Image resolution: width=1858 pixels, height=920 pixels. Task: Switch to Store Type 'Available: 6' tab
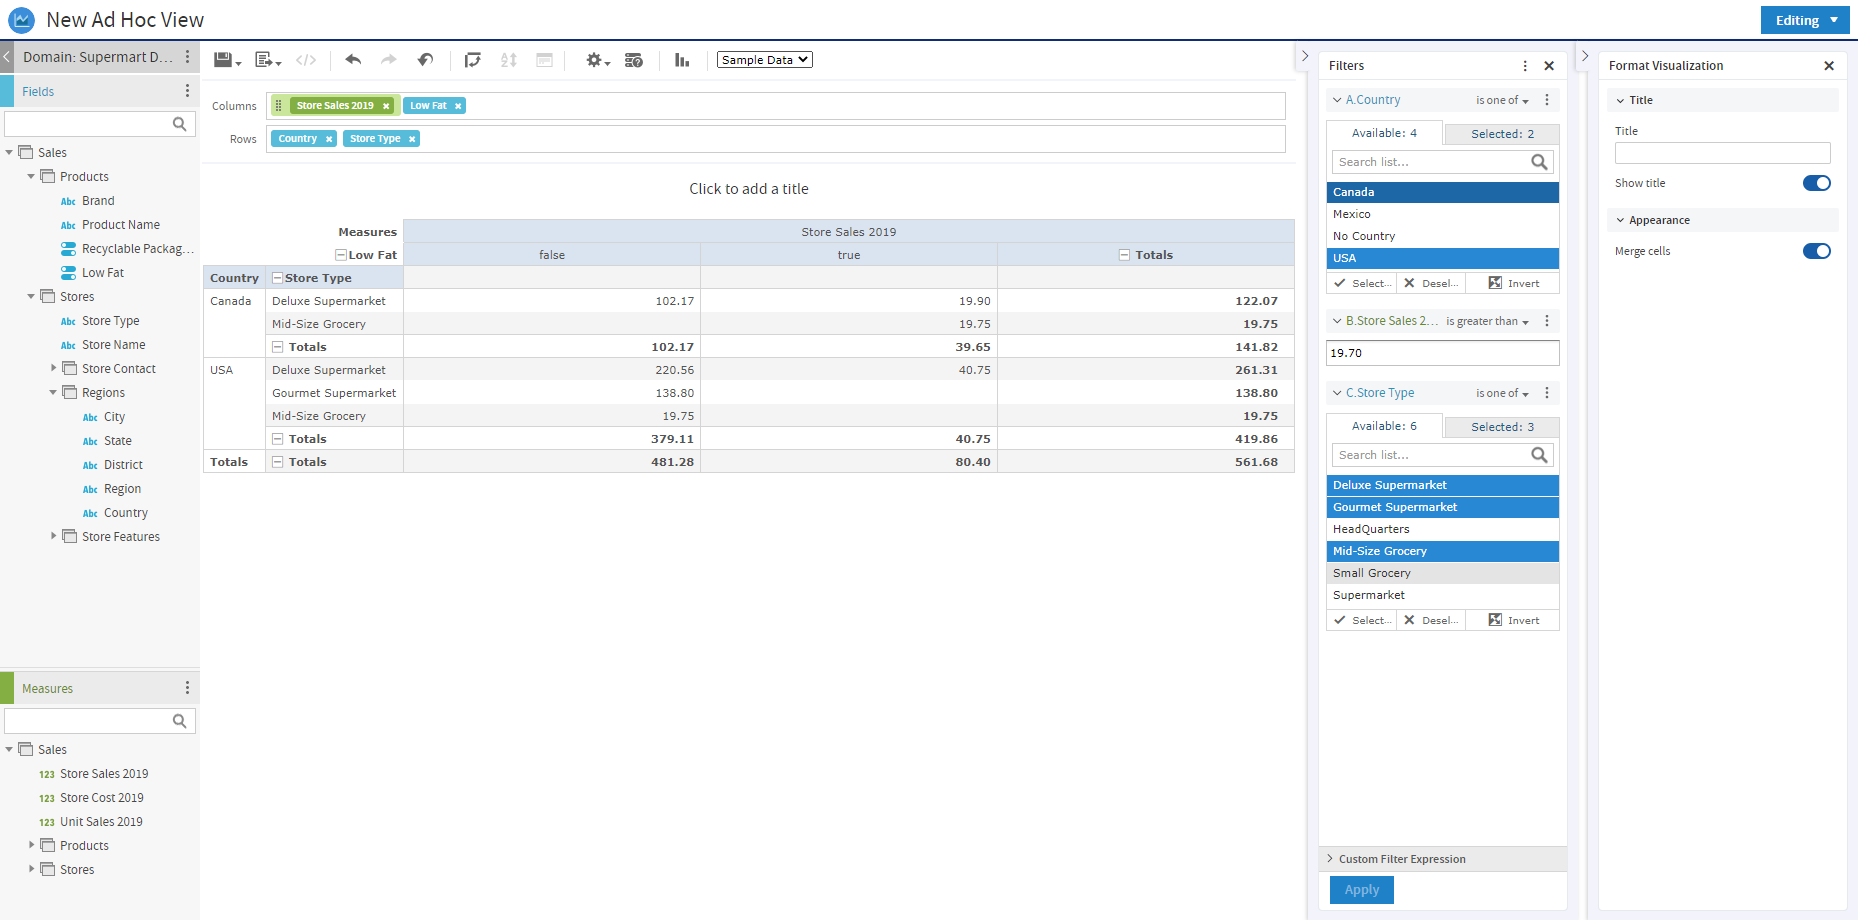[1385, 426]
